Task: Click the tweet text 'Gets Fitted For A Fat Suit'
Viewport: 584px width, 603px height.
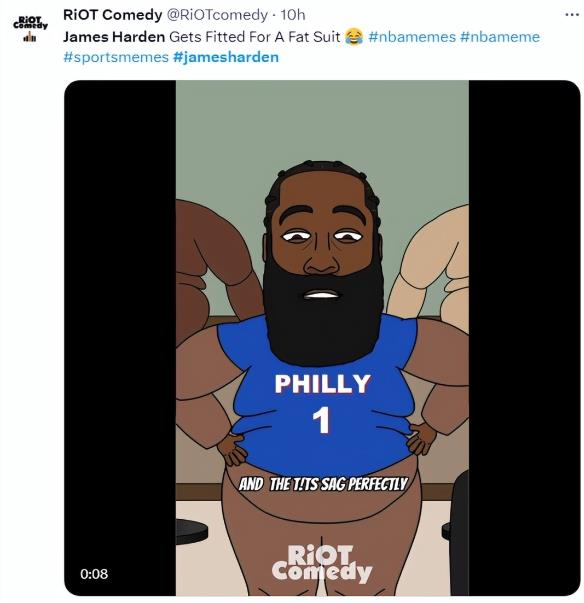Action: click(255, 37)
